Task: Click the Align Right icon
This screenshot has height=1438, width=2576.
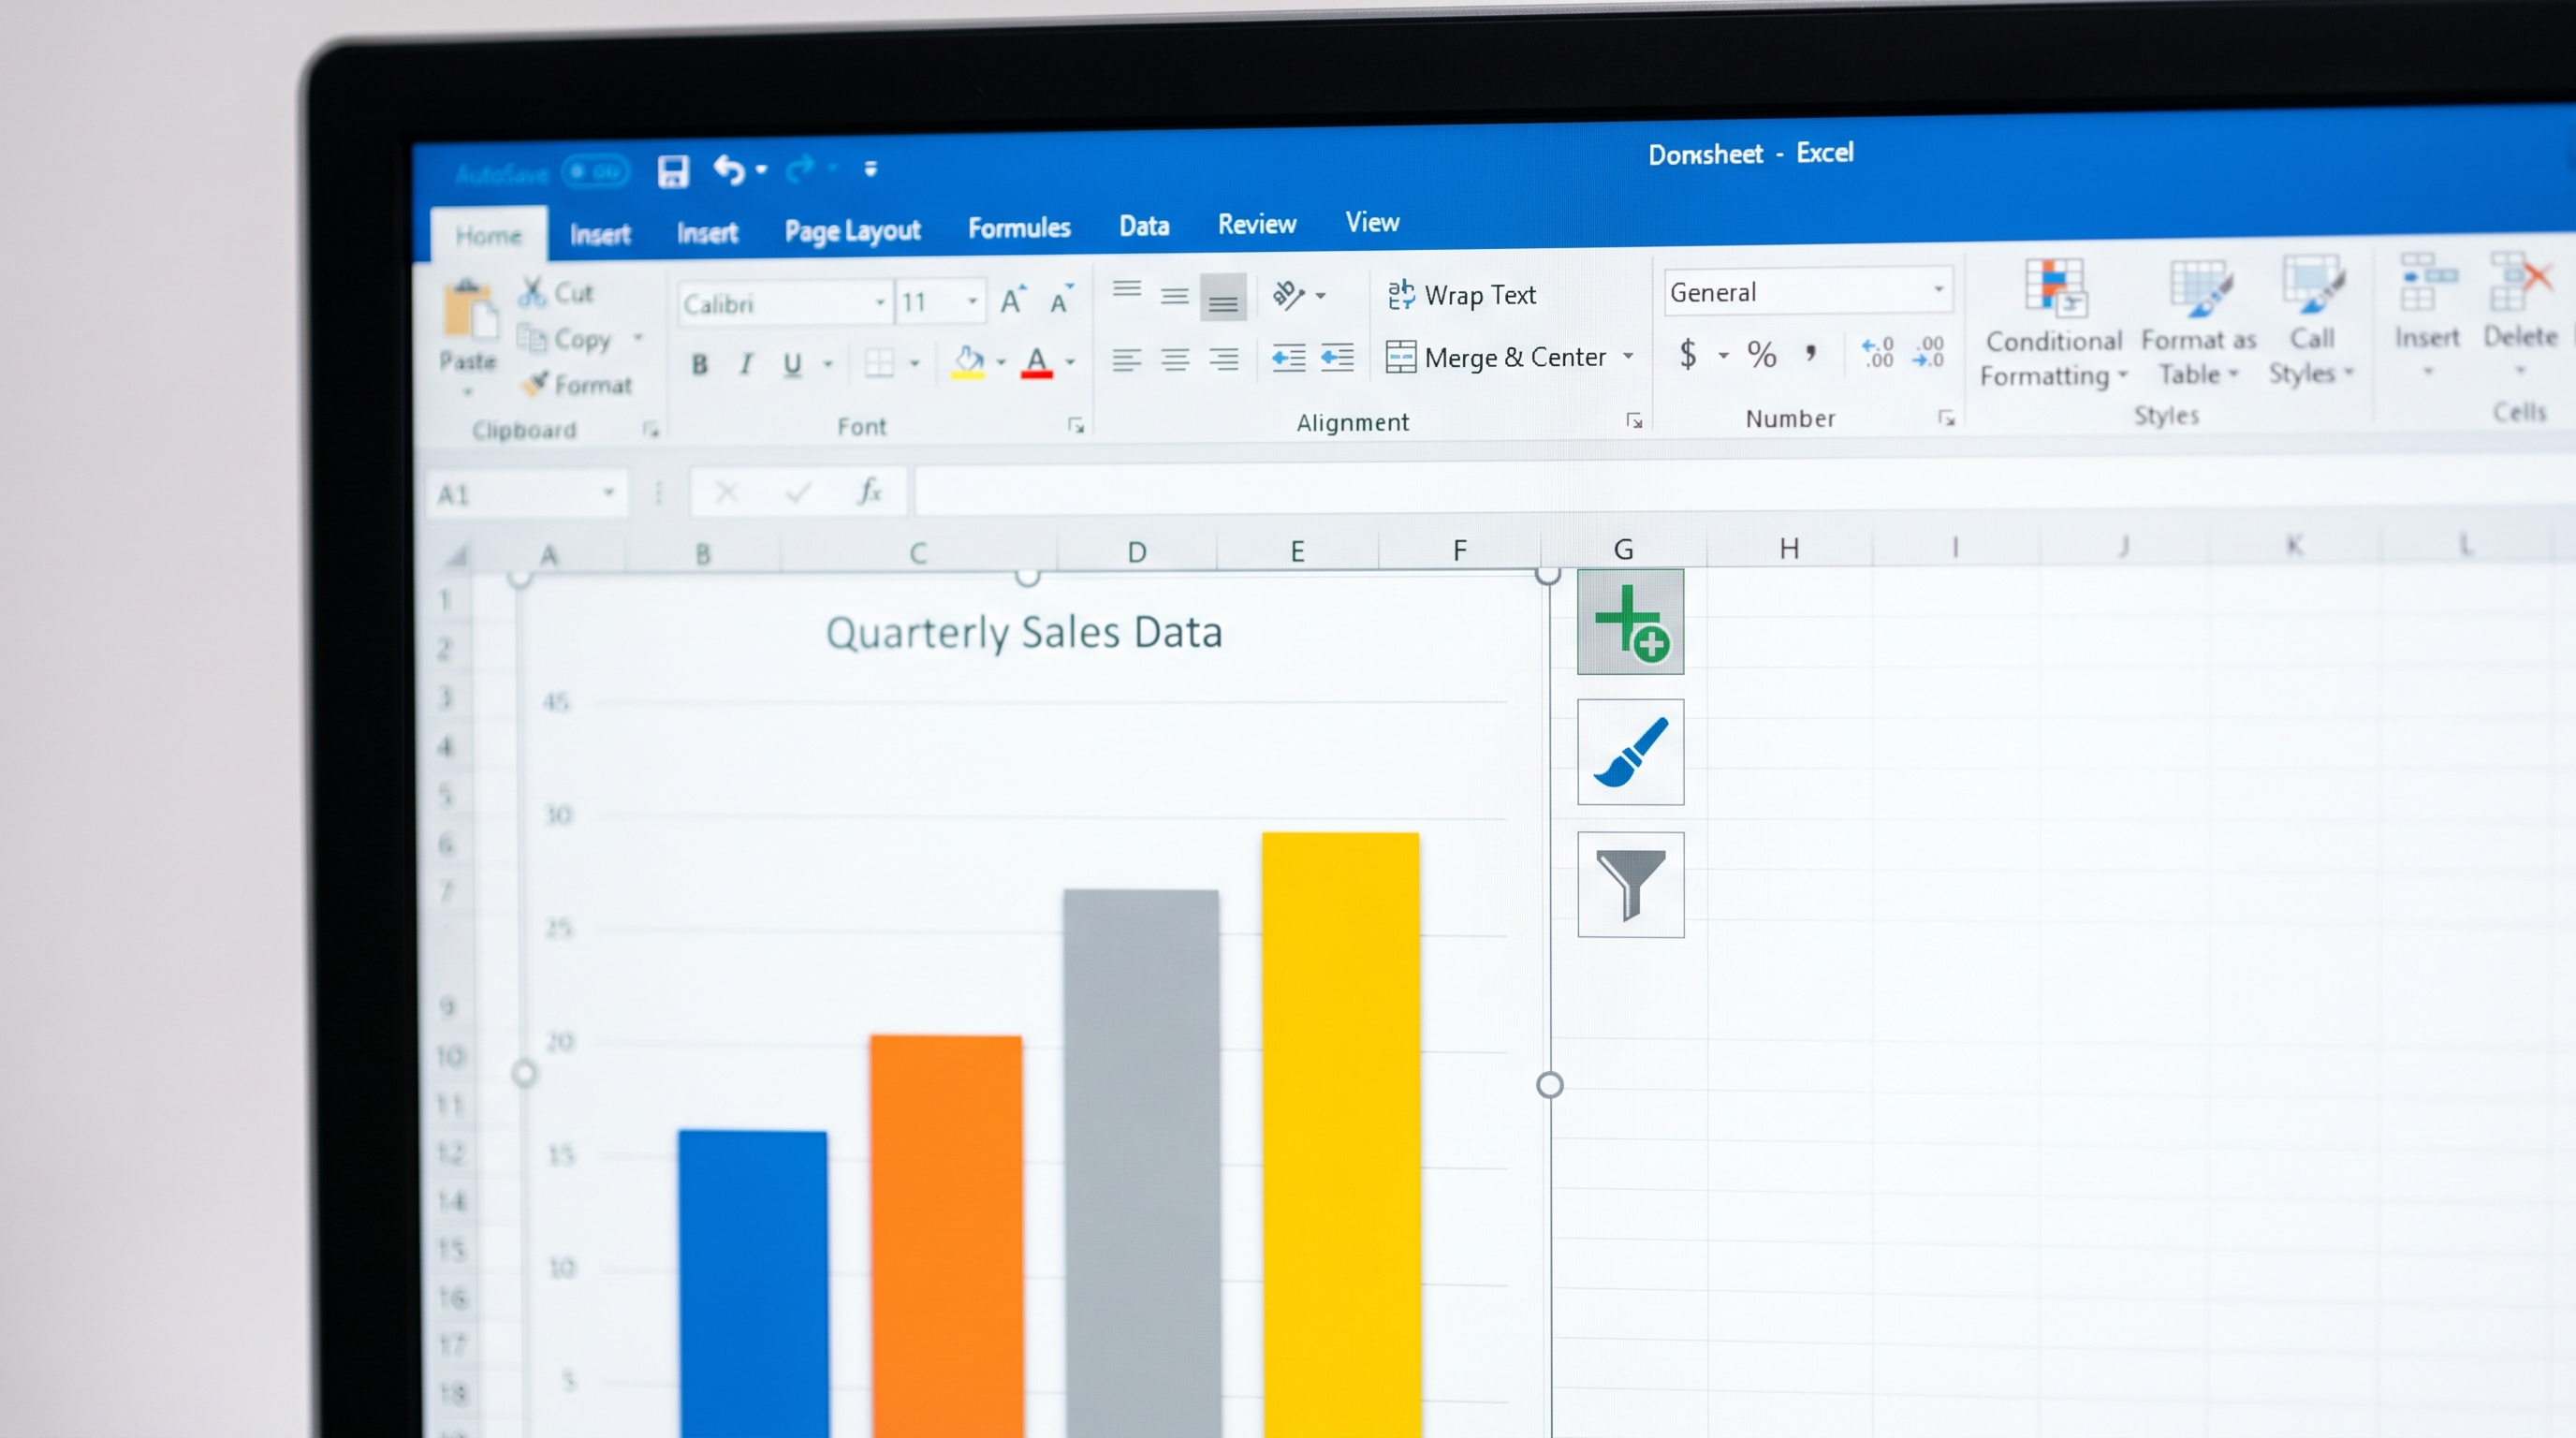Action: 1223,358
